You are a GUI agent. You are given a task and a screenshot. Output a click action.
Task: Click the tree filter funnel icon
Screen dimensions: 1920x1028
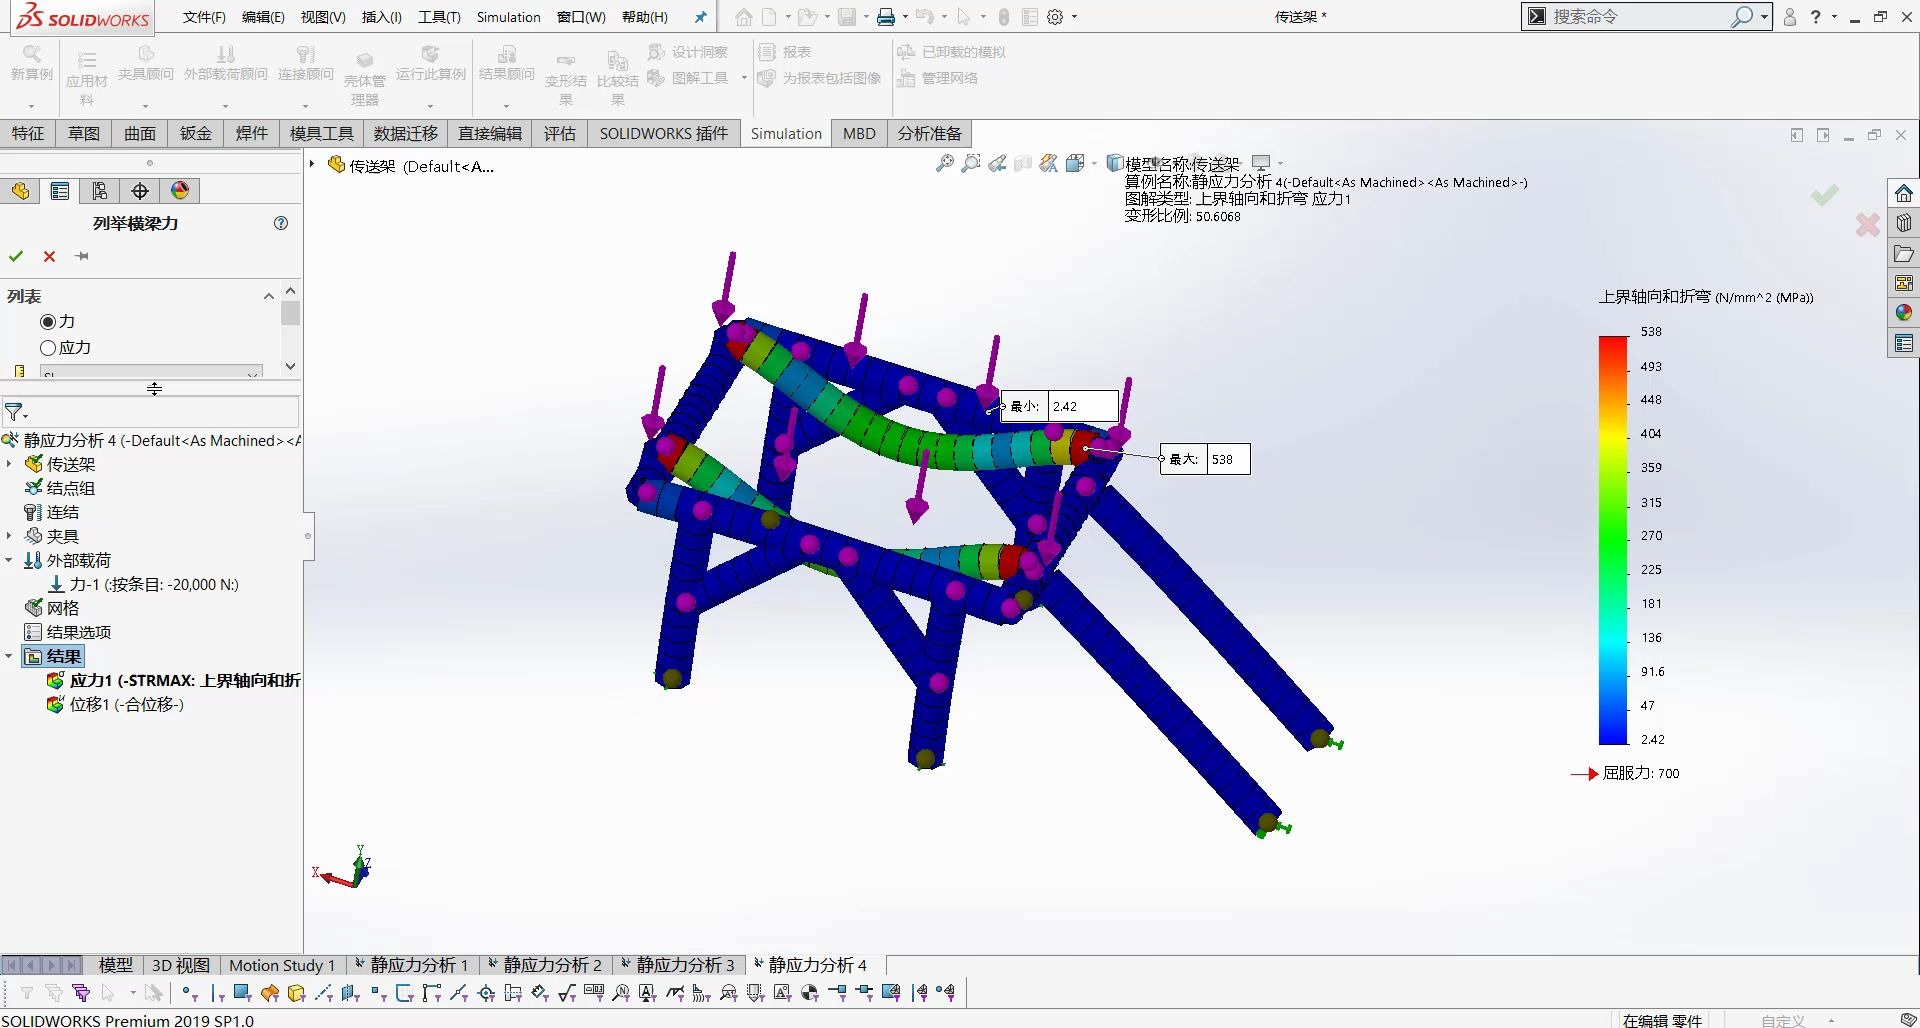(15, 412)
